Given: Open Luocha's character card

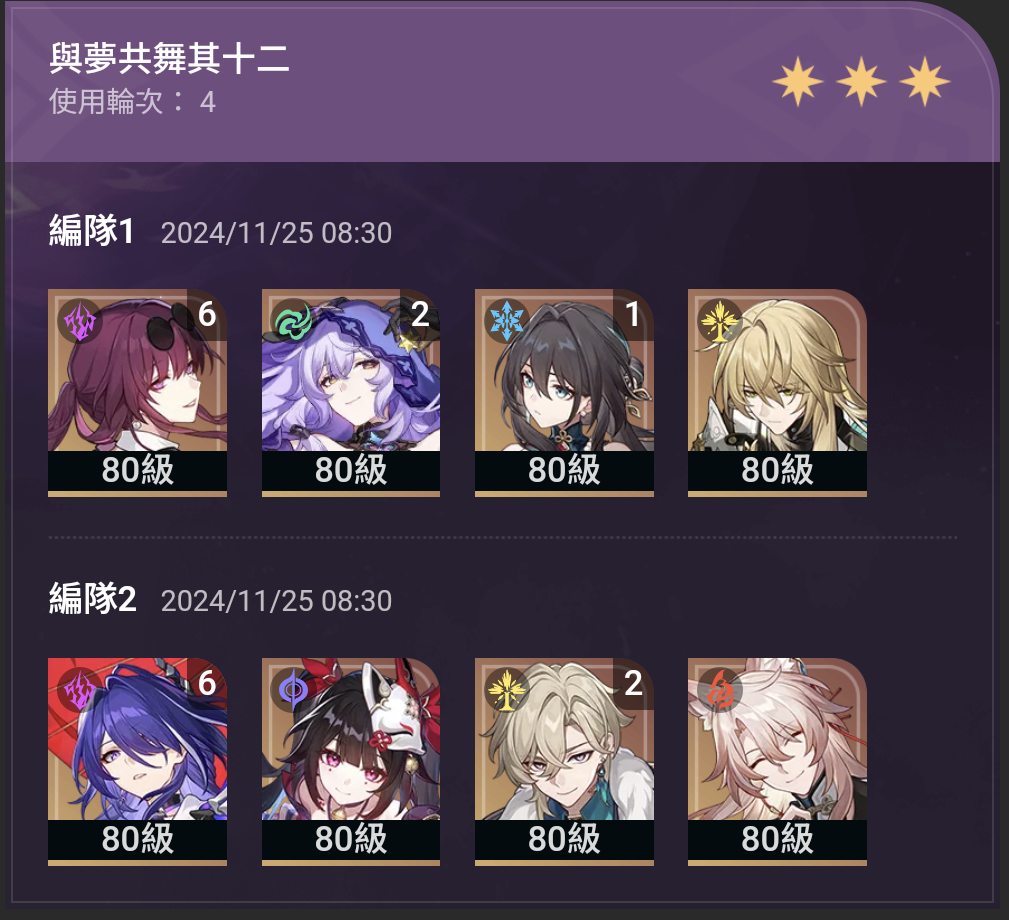Looking at the screenshot, I should point(777,392).
